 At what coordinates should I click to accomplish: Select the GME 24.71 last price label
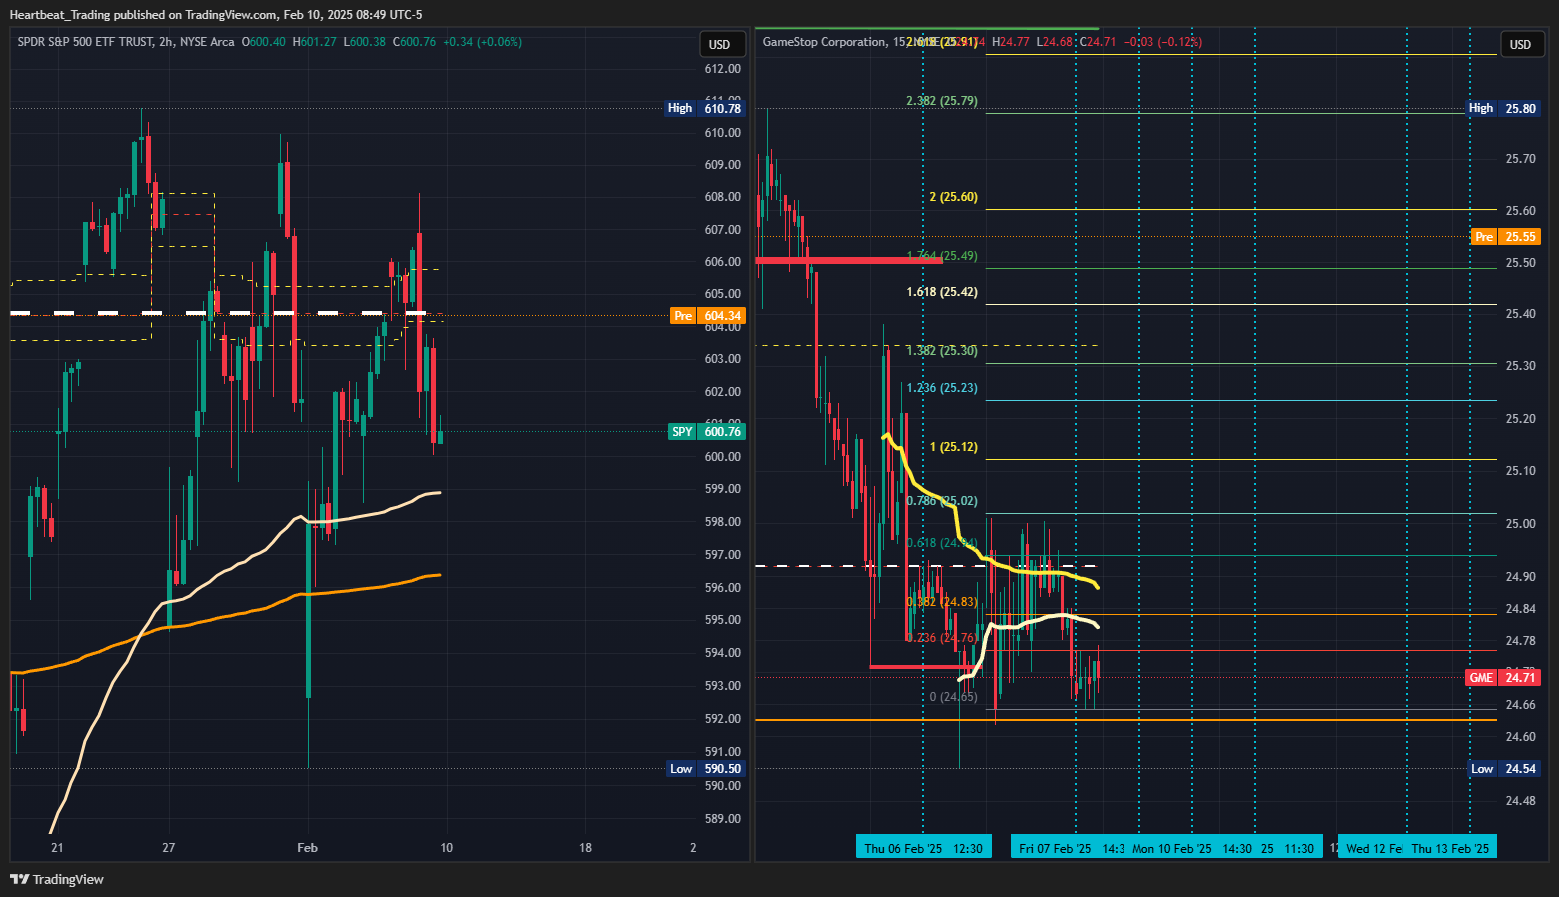[1504, 677]
